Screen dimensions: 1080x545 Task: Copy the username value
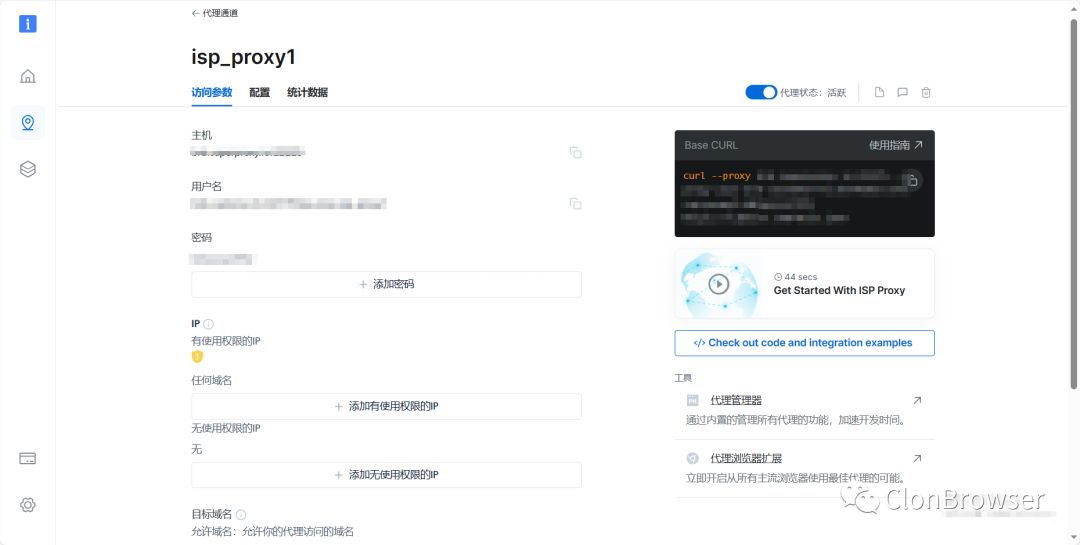coord(575,204)
